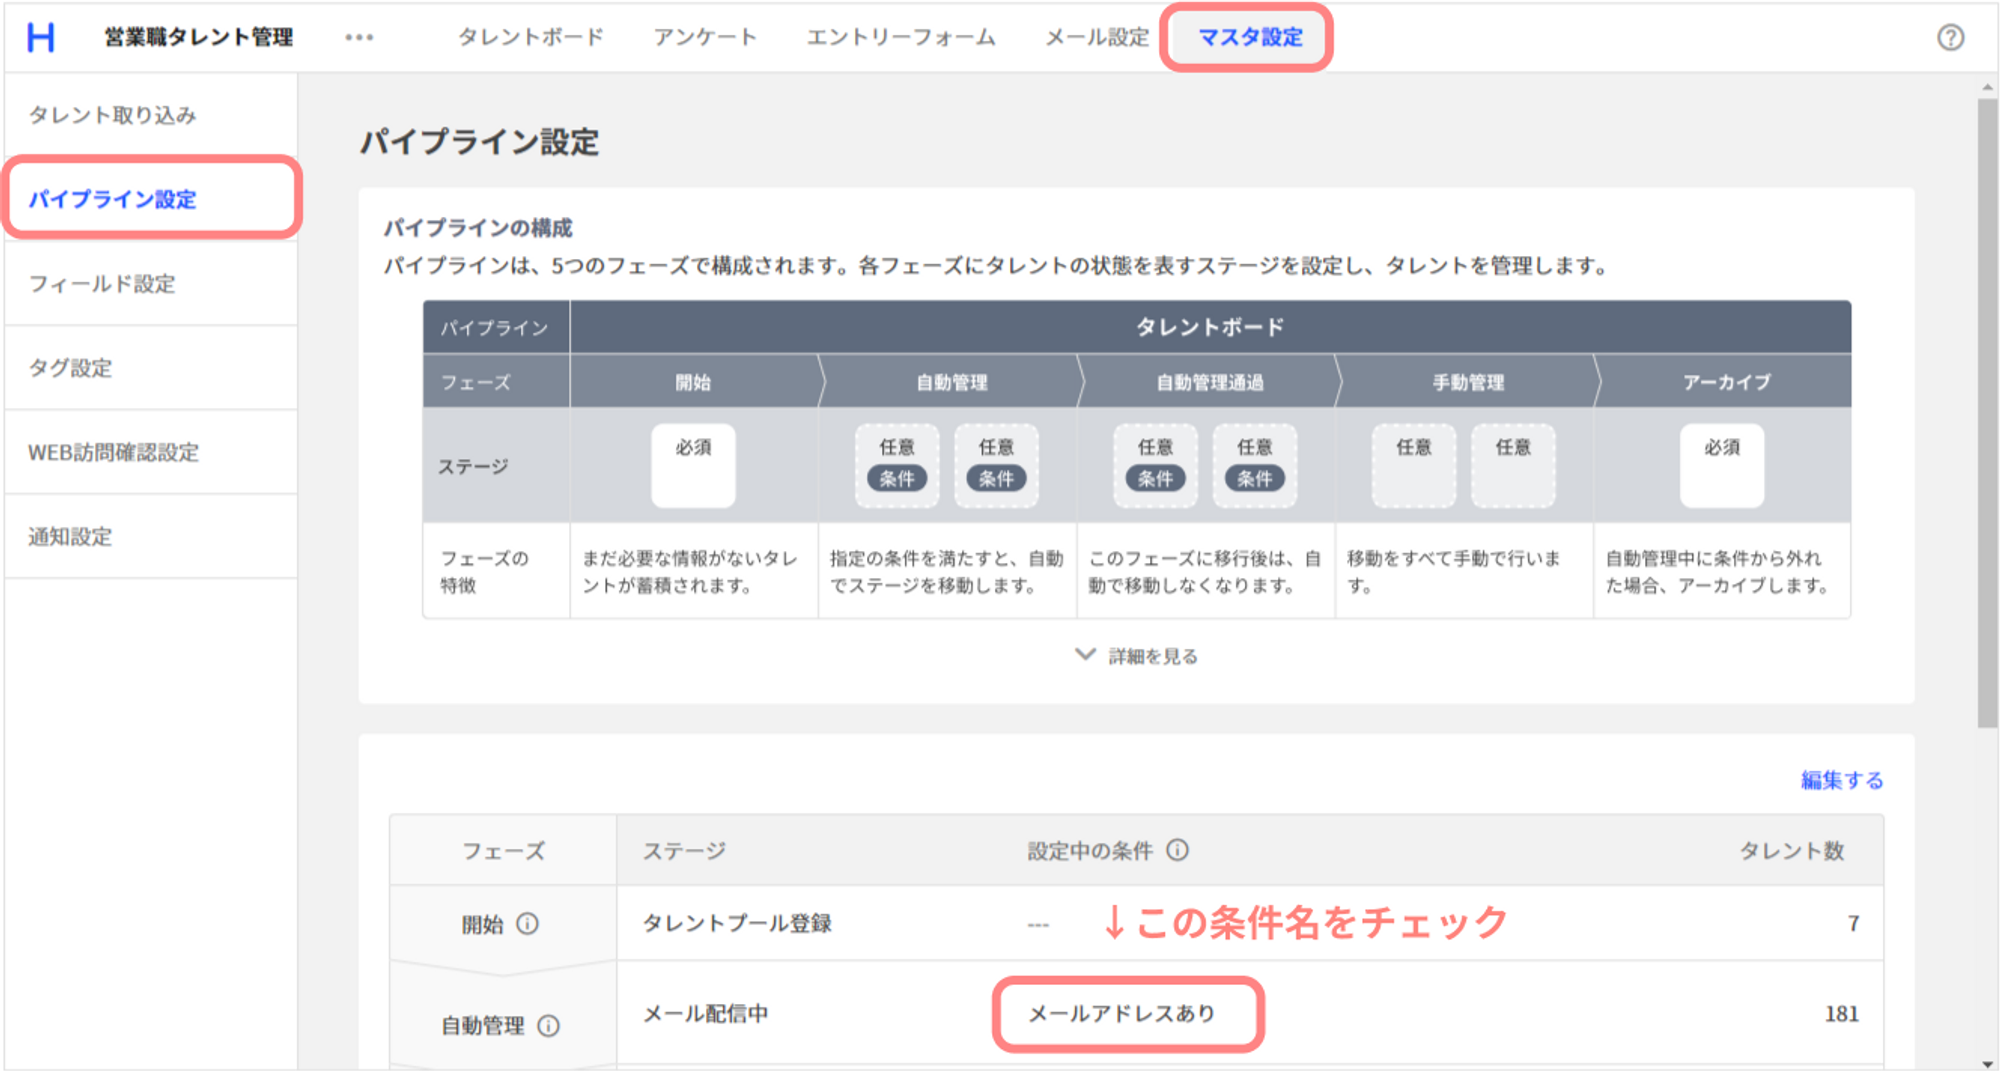This screenshot has height=1071, width=2000.
Task: Switch to エントリーフォーム tab
Action: pos(901,37)
